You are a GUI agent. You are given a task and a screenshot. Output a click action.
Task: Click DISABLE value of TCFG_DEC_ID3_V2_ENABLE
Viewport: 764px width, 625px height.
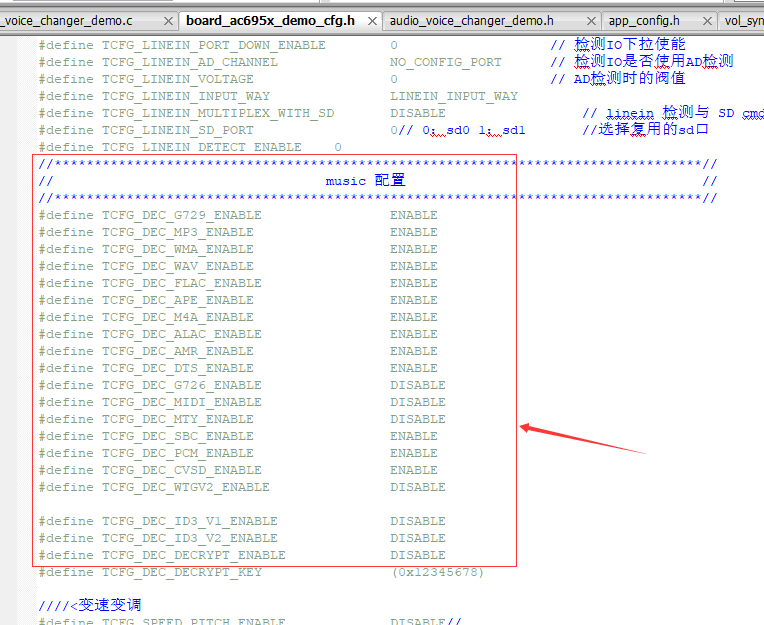[418, 539]
